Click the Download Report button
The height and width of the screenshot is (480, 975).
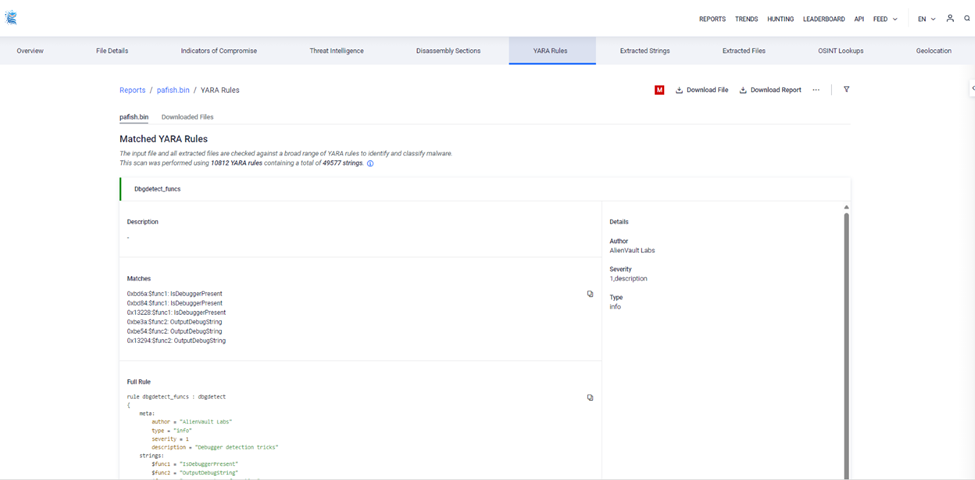[x=770, y=90]
